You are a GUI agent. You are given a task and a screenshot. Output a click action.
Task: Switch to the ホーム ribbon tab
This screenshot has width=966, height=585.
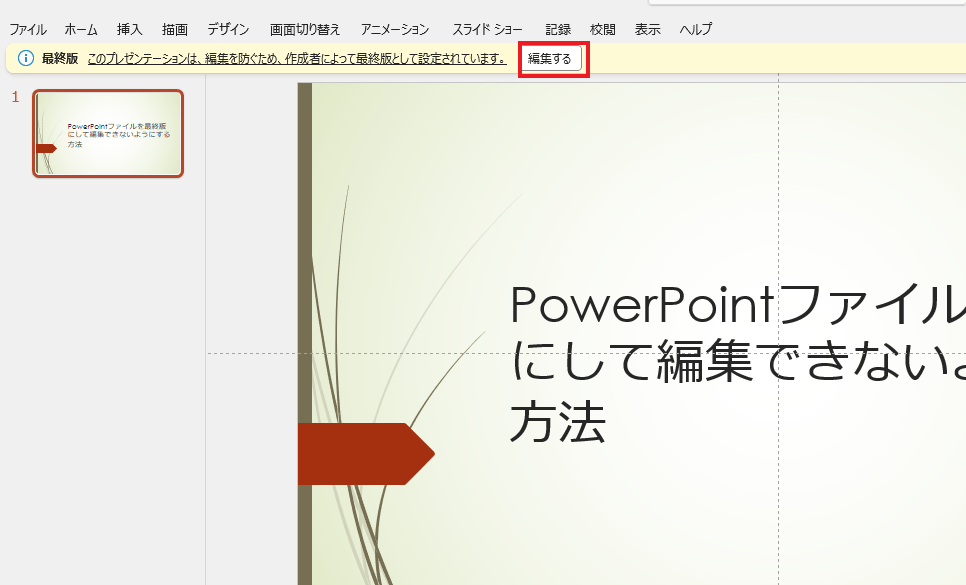pos(81,30)
